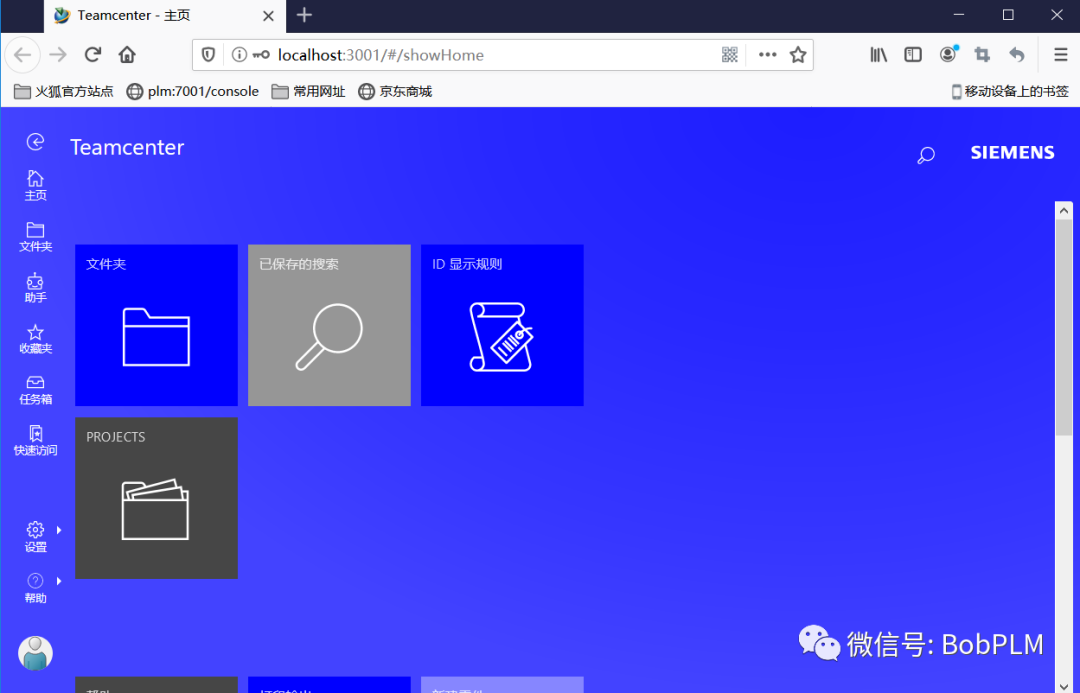Open the 助手 assistant sidebar item
This screenshot has height=693, width=1080.
pyautogui.click(x=35, y=288)
